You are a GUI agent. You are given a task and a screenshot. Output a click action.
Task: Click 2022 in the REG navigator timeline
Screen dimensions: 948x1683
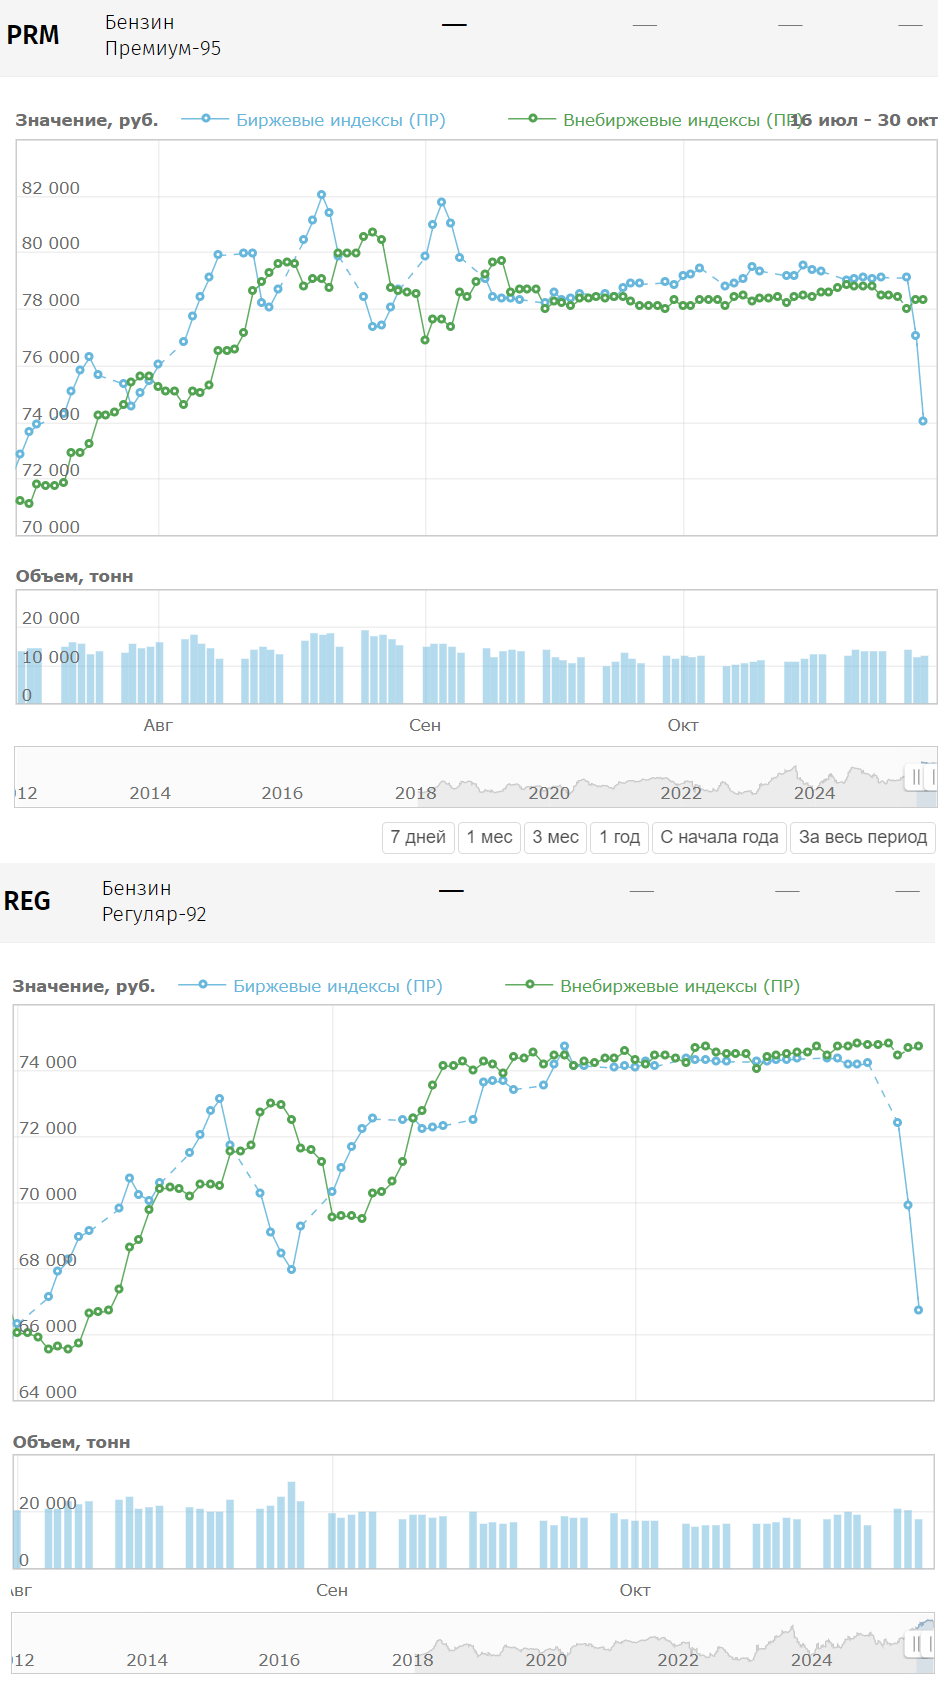coord(678,1660)
